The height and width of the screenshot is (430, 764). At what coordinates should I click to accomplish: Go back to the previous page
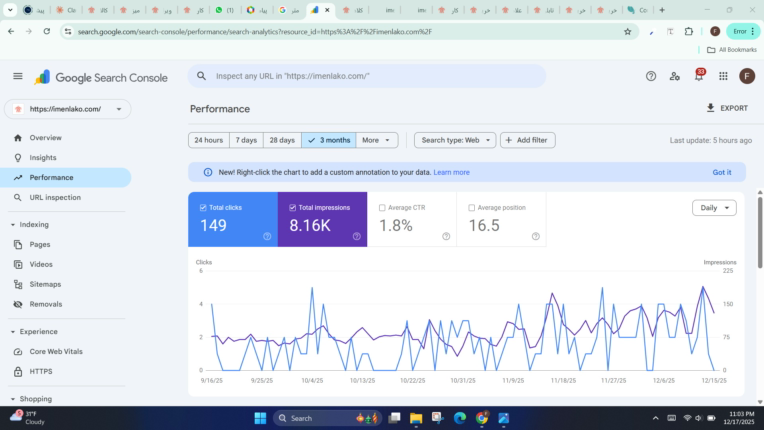[11, 31]
